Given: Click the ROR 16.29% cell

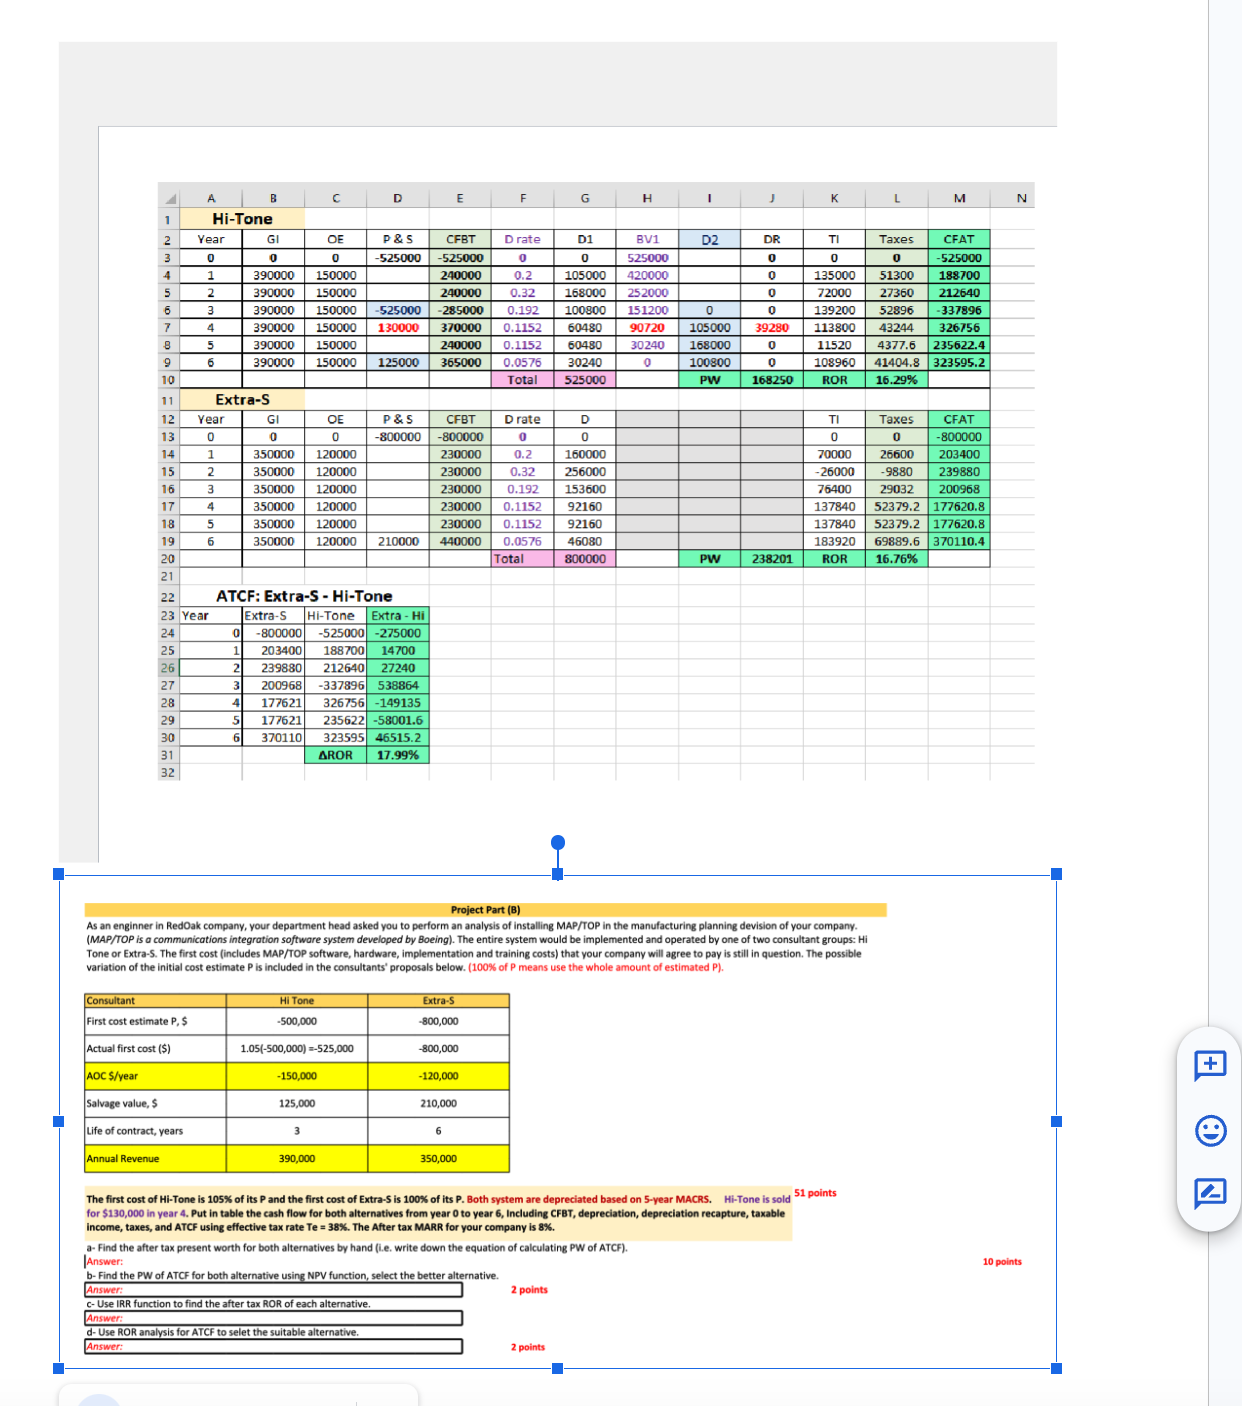Looking at the screenshot, I should tap(896, 379).
